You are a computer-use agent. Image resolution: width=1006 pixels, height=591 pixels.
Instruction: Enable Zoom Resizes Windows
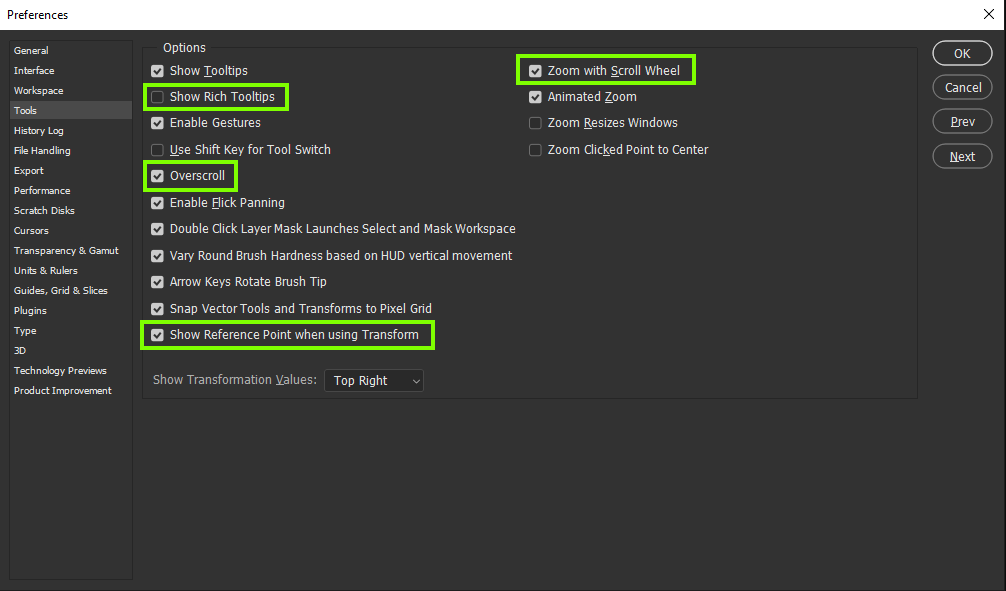pyautogui.click(x=535, y=123)
